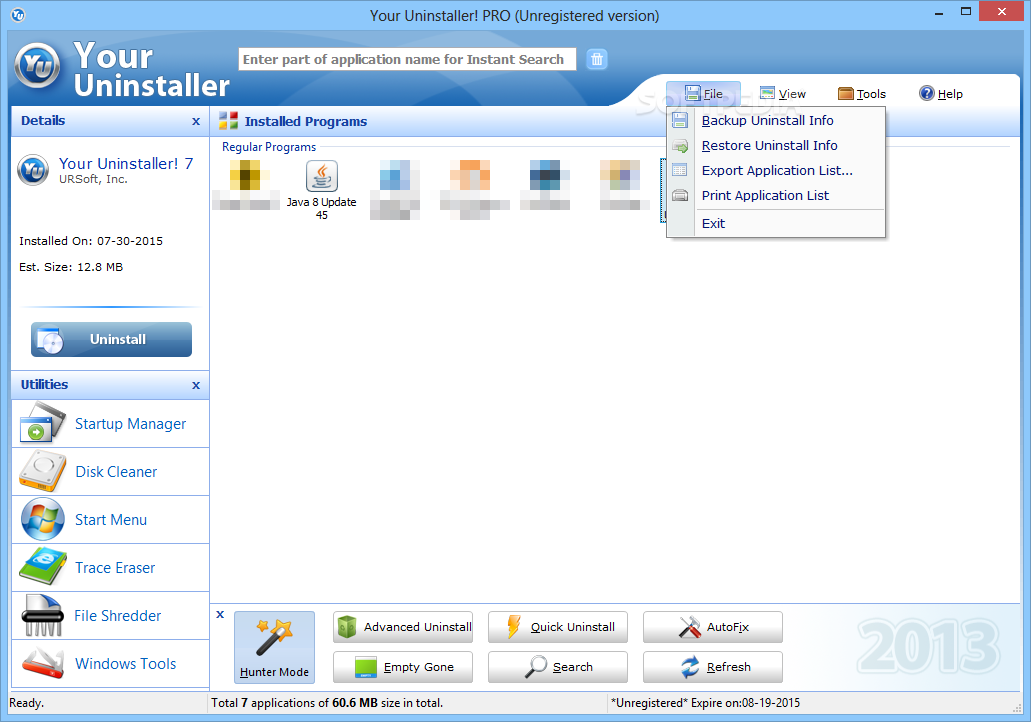Image resolution: width=1031 pixels, height=722 pixels.
Task: Select Export Application List...
Action: pyautogui.click(x=776, y=170)
